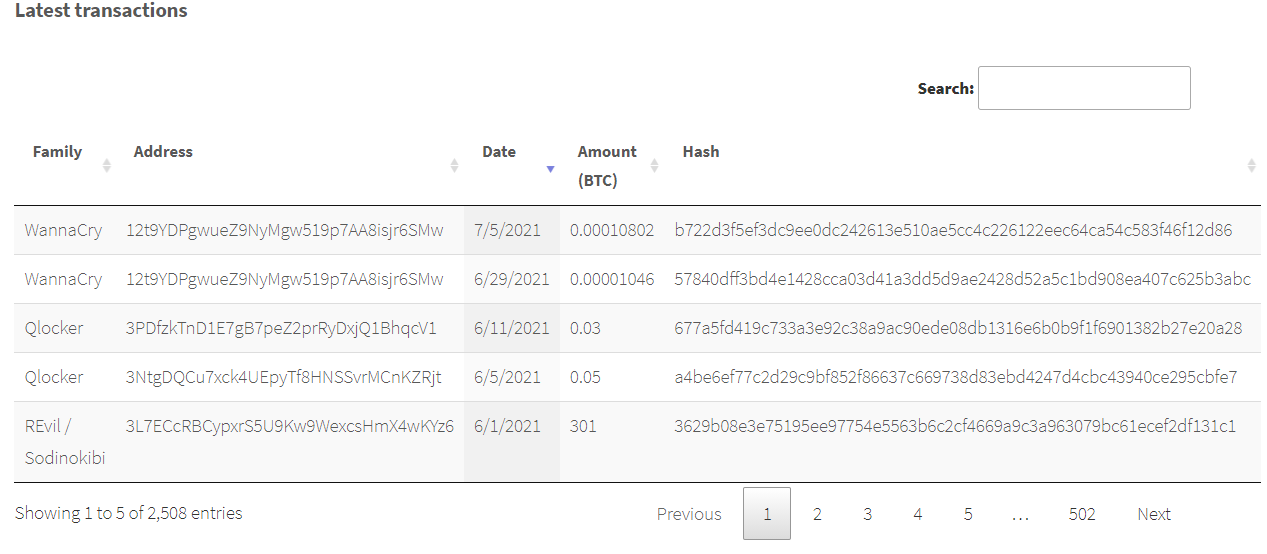Click the hash beginning with 3629b08e3e75195e
1267x554 pixels.
coord(955,426)
